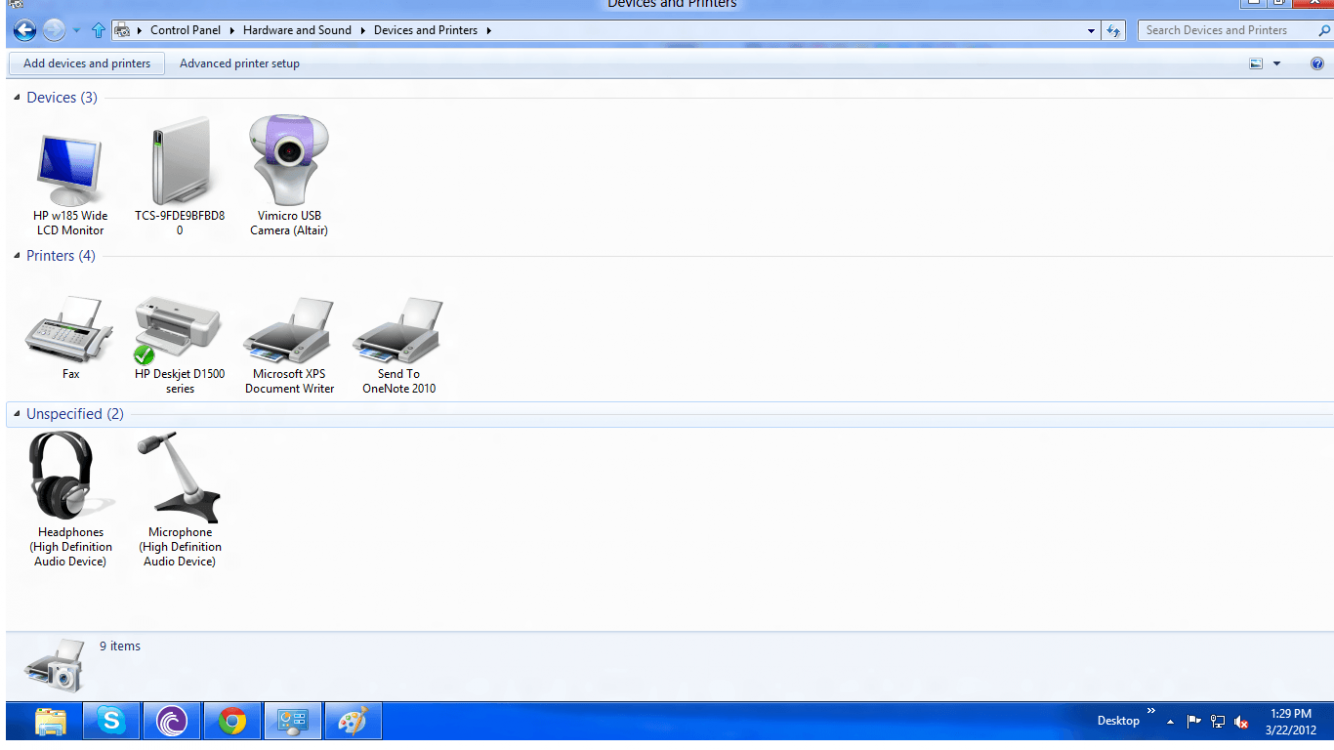Click the Add devices and printers button

pyautogui.click(x=87, y=63)
